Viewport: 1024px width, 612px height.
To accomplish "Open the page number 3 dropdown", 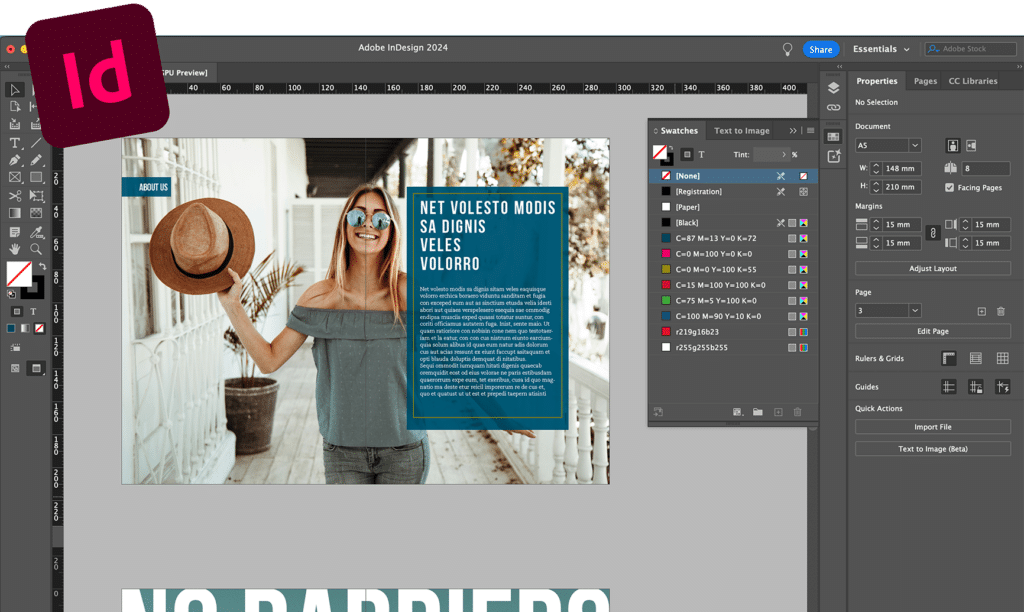I will 914,311.
